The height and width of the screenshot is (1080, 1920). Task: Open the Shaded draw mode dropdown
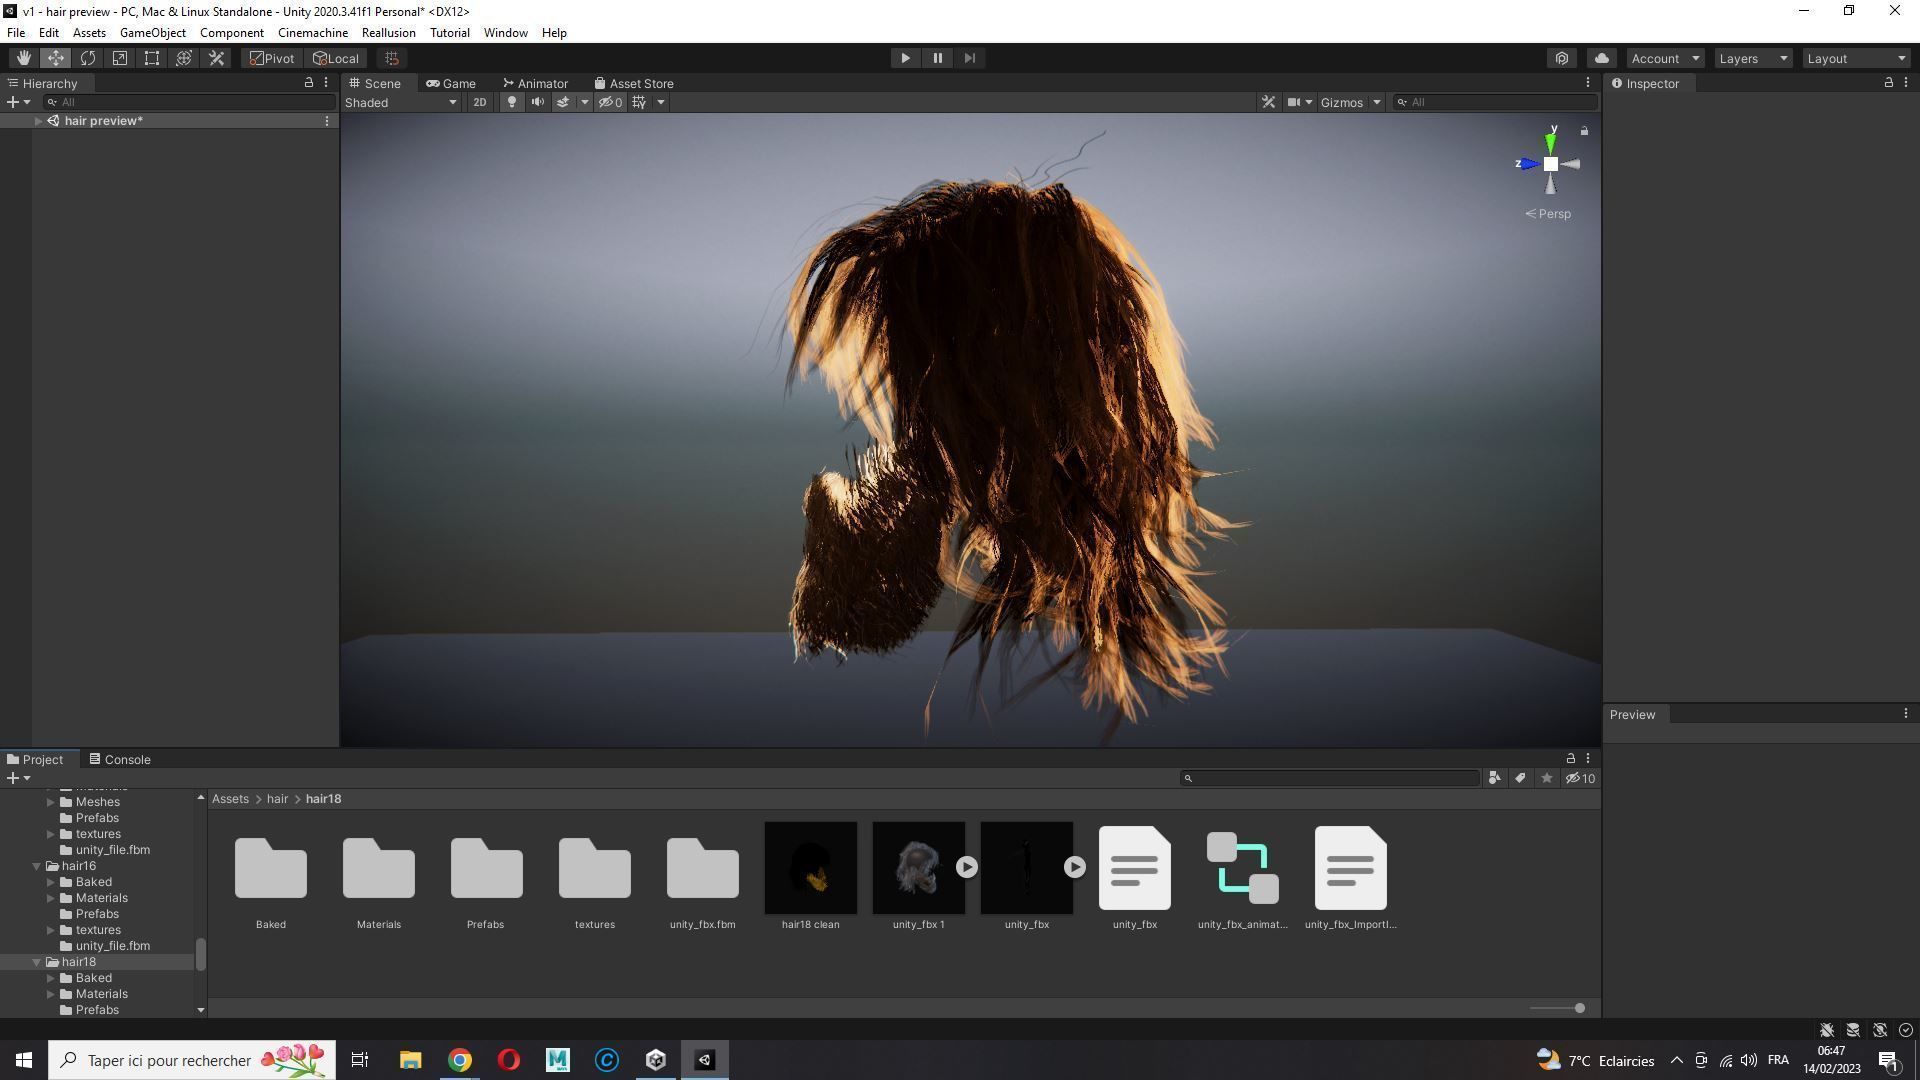point(401,102)
